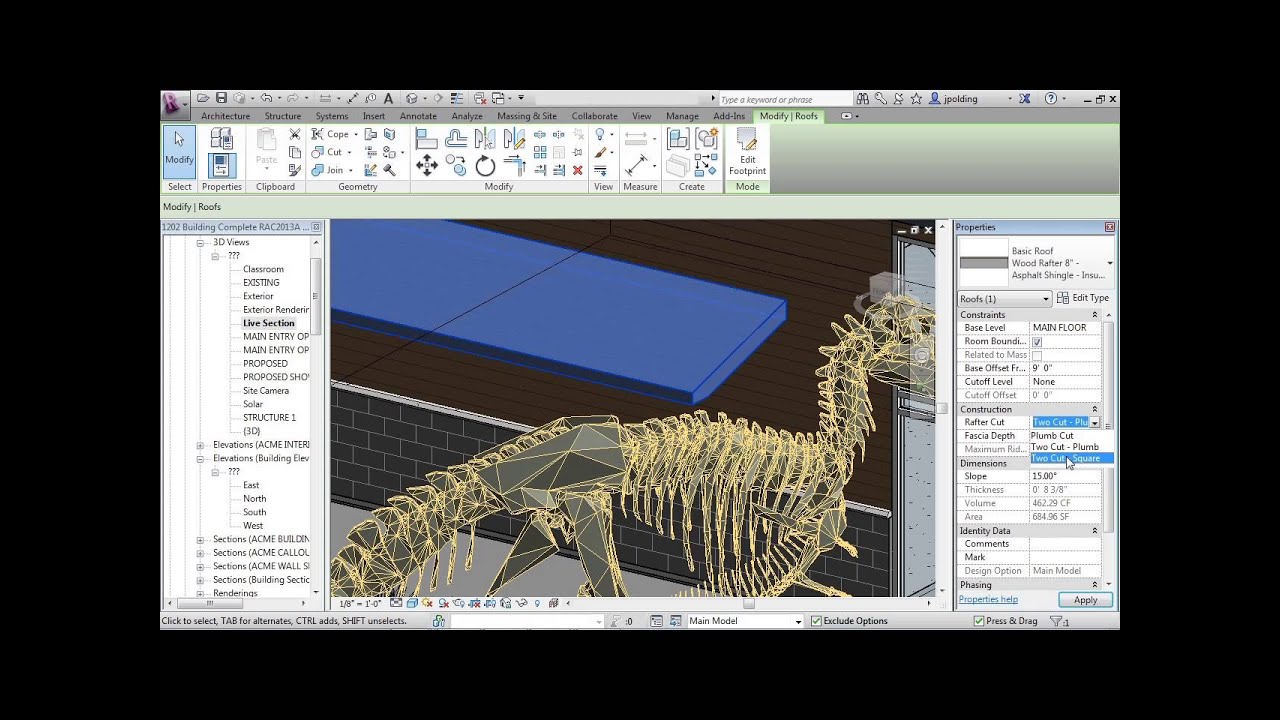Click the Comments value field
The image size is (1280, 720).
point(1065,544)
